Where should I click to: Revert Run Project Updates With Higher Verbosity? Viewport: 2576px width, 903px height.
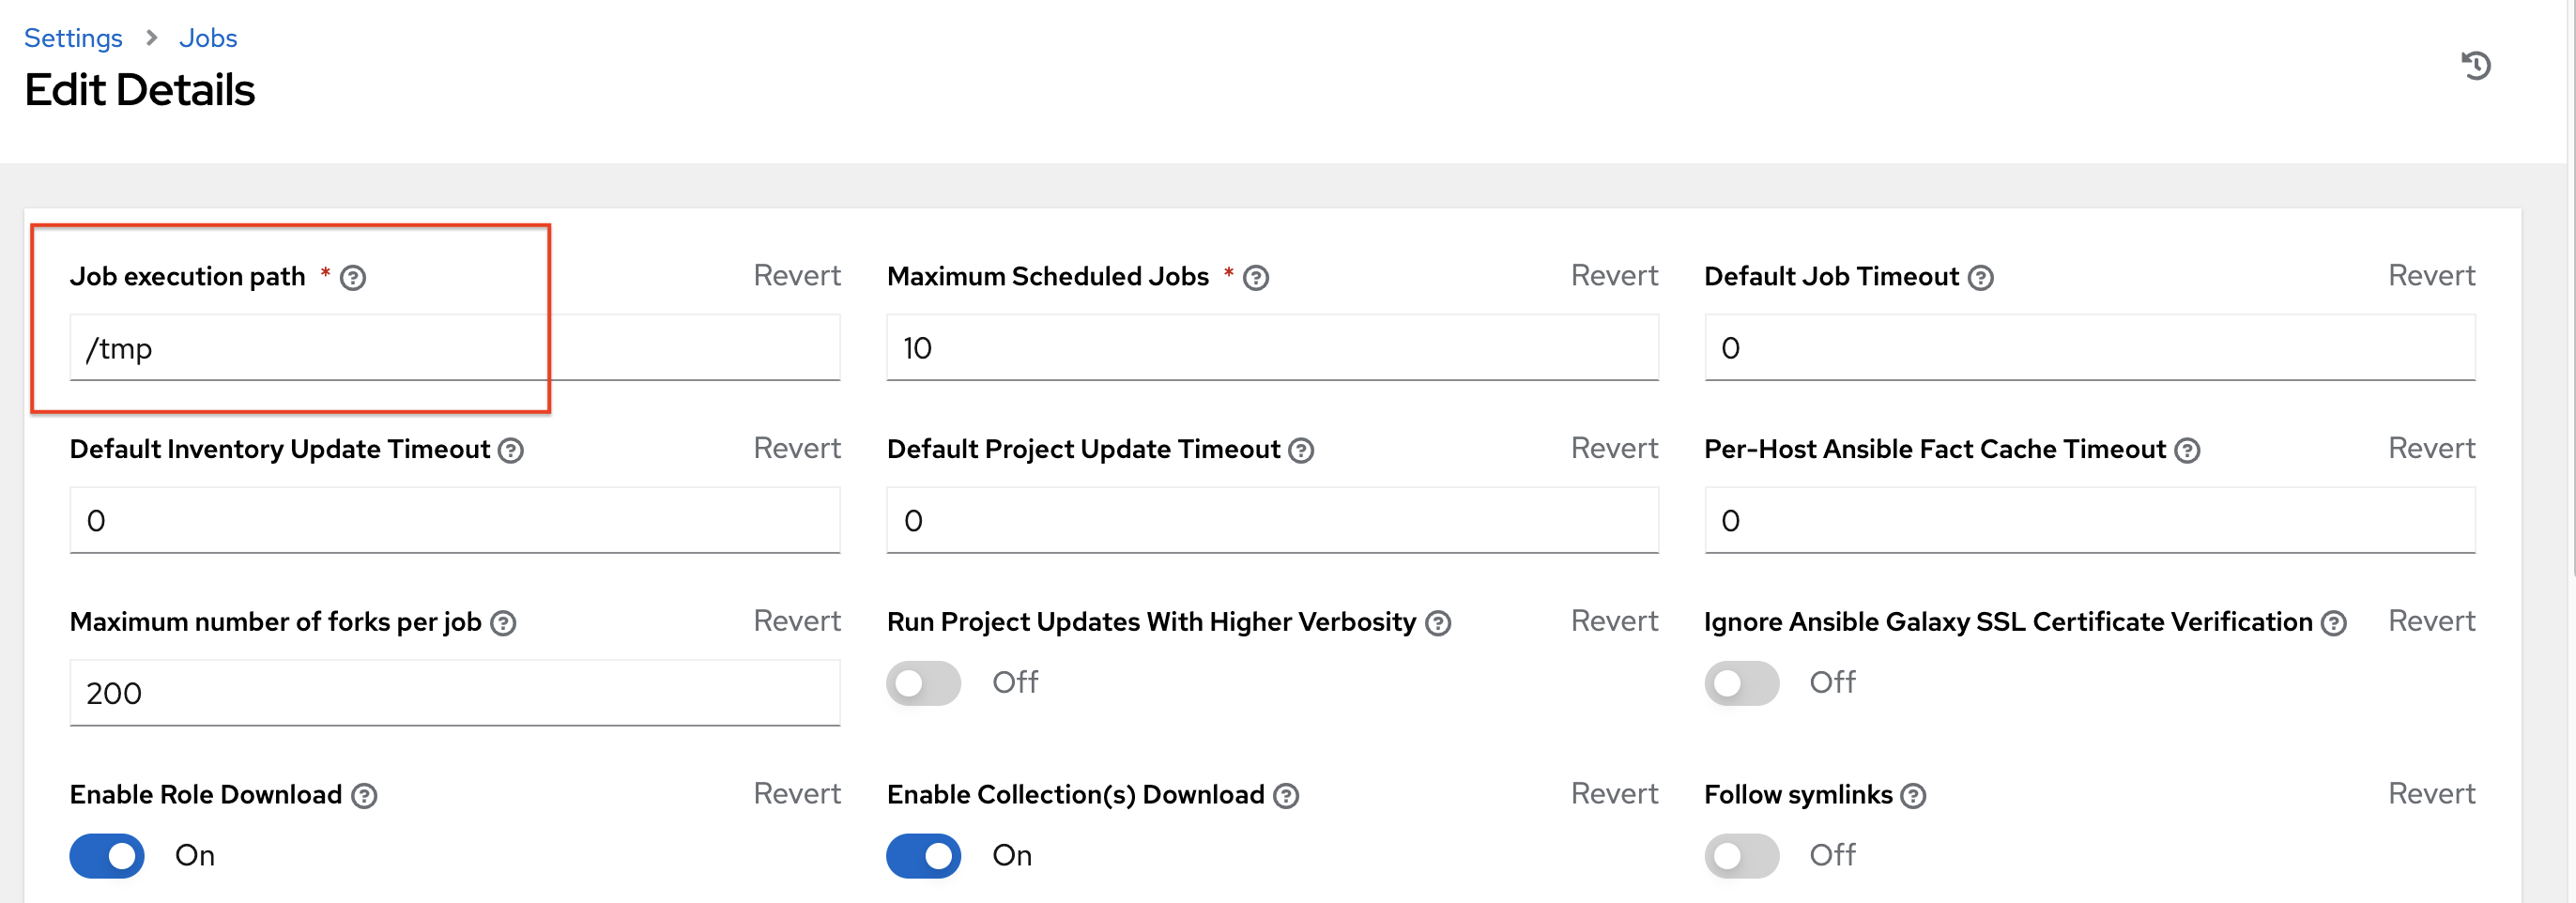(x=1614, y=622)
